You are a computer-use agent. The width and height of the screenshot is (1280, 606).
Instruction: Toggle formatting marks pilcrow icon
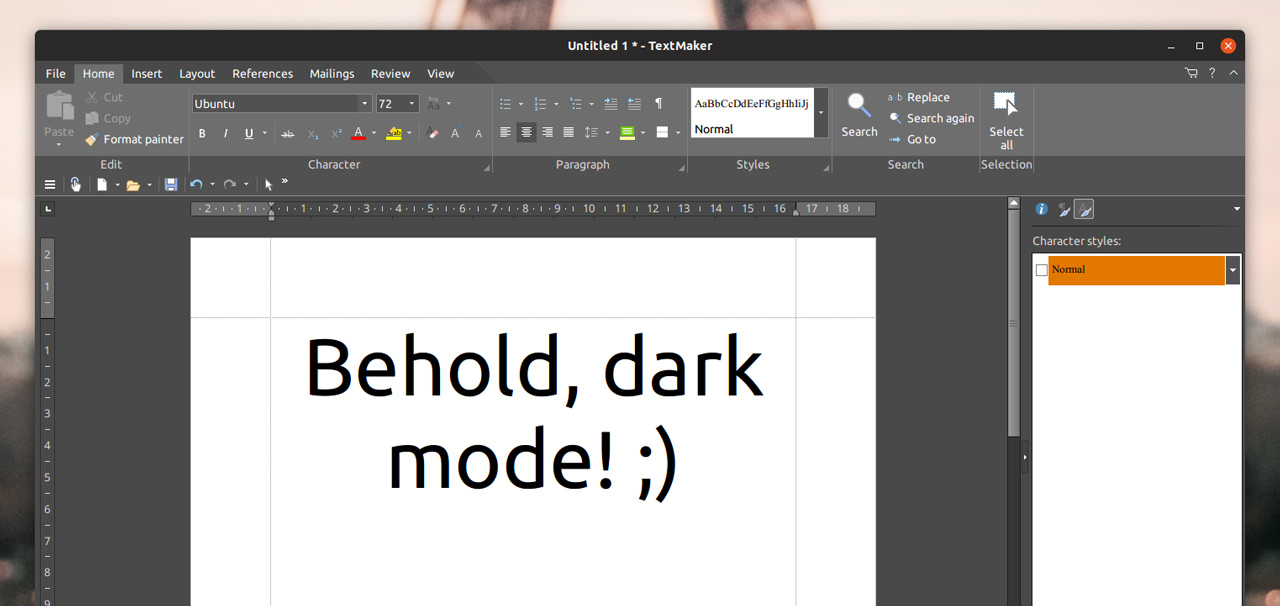pyautogui.click(x=658, y=103)
